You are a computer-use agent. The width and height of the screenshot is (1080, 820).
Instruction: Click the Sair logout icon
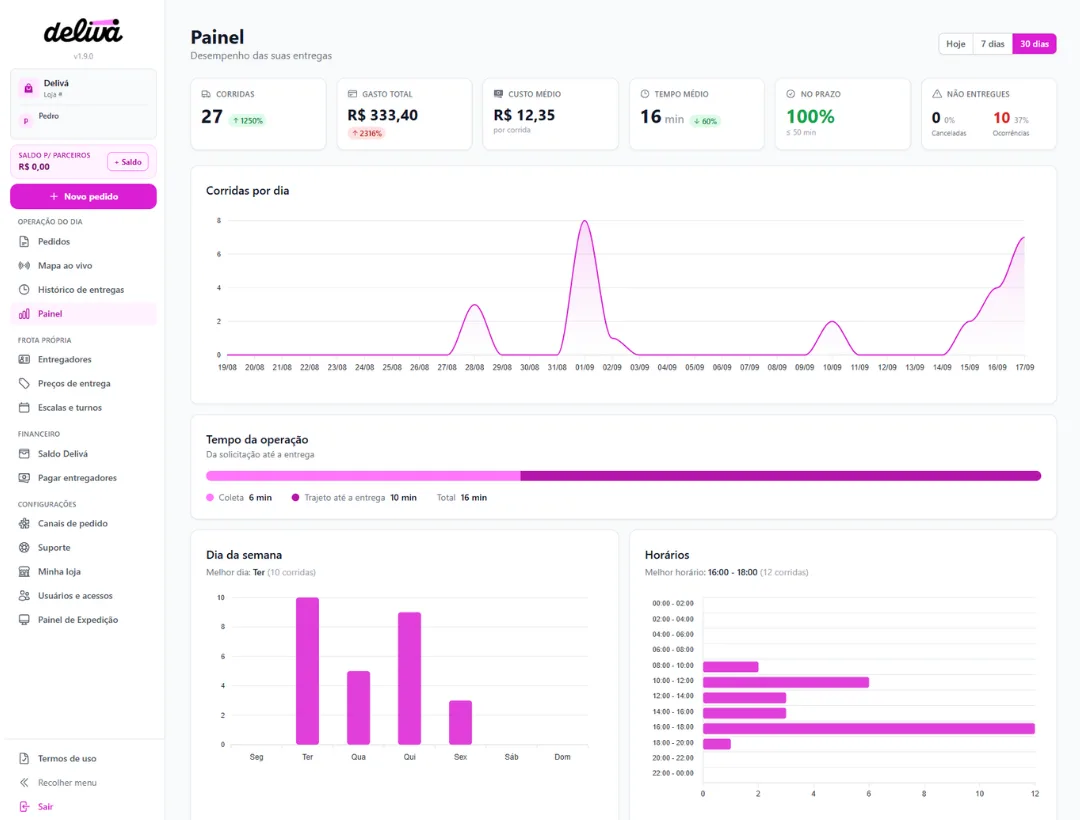[24, 807]
